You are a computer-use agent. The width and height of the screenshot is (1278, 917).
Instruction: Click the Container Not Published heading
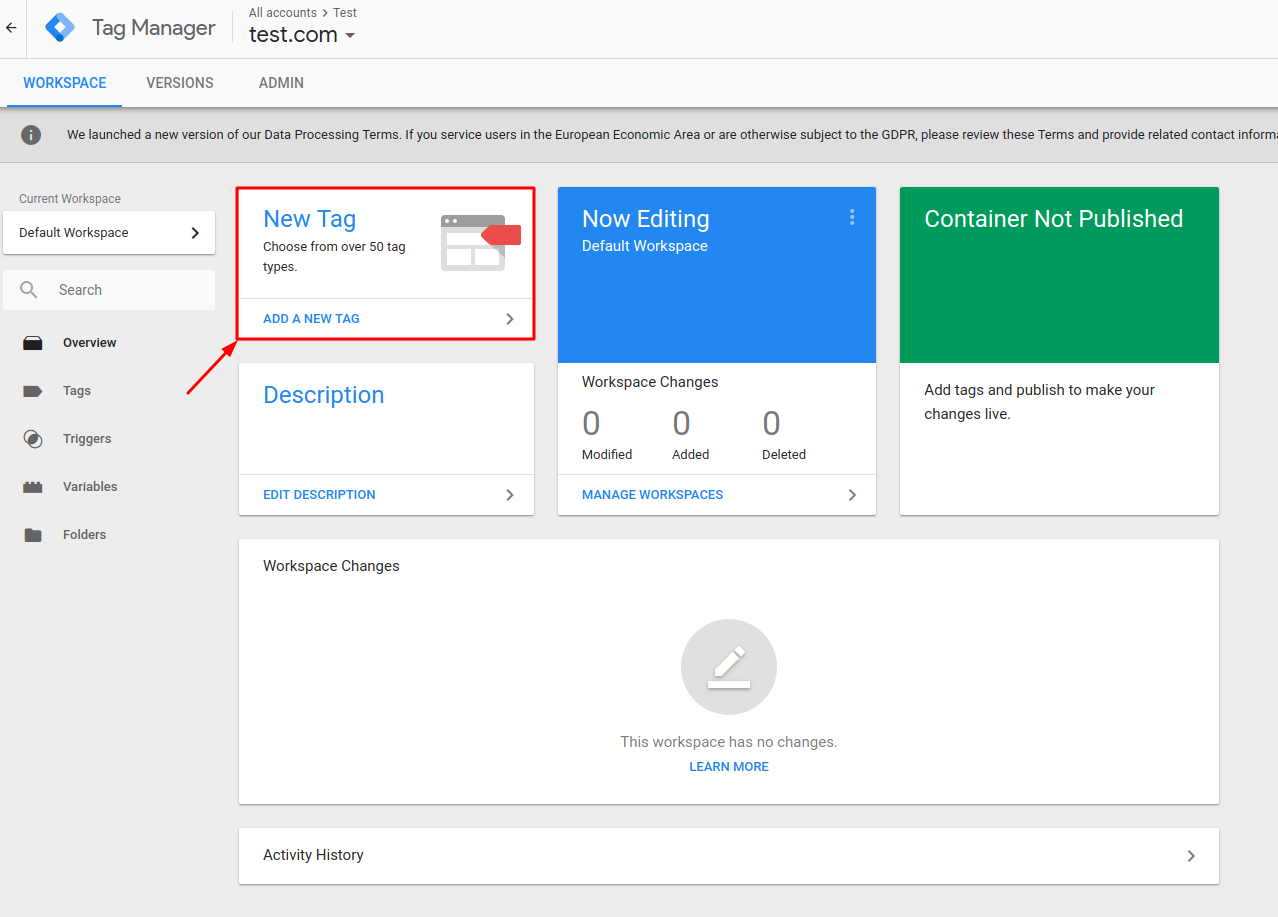pyautogui.click(x=1053, y=219)
